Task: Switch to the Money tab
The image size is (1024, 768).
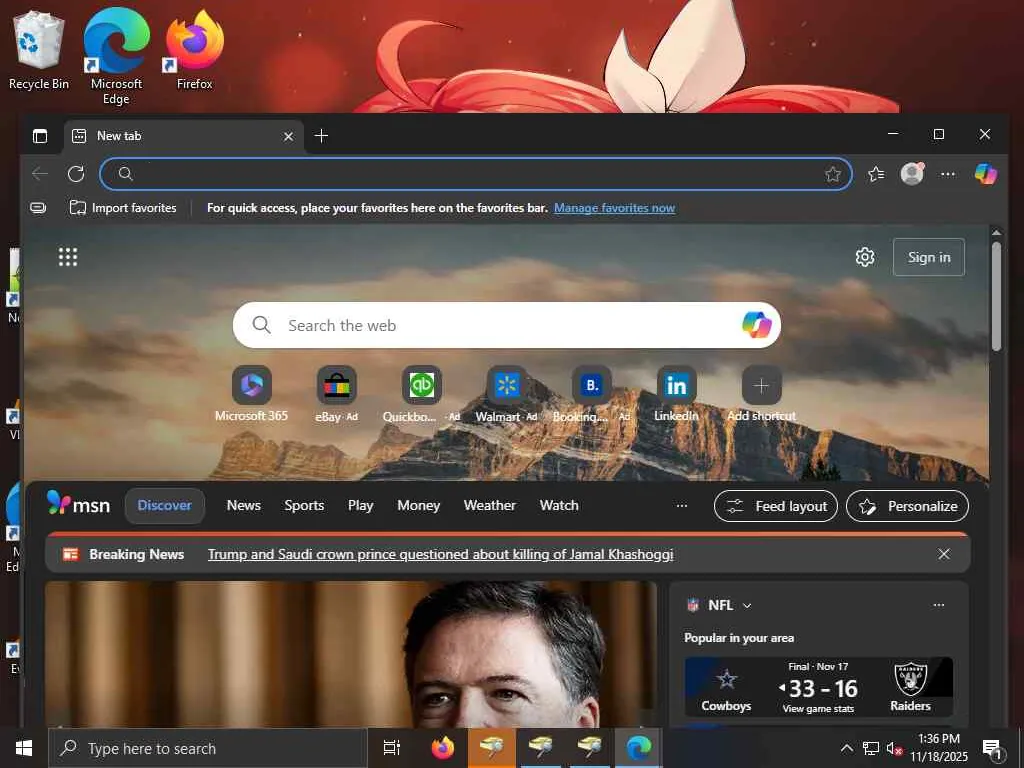Action: click(x=419, y=505)
